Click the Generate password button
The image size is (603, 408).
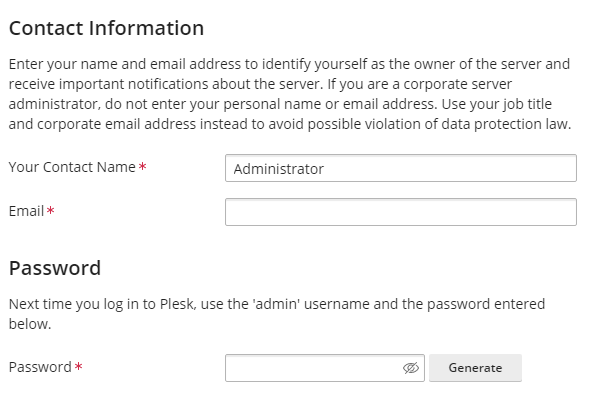click(475, 368)
